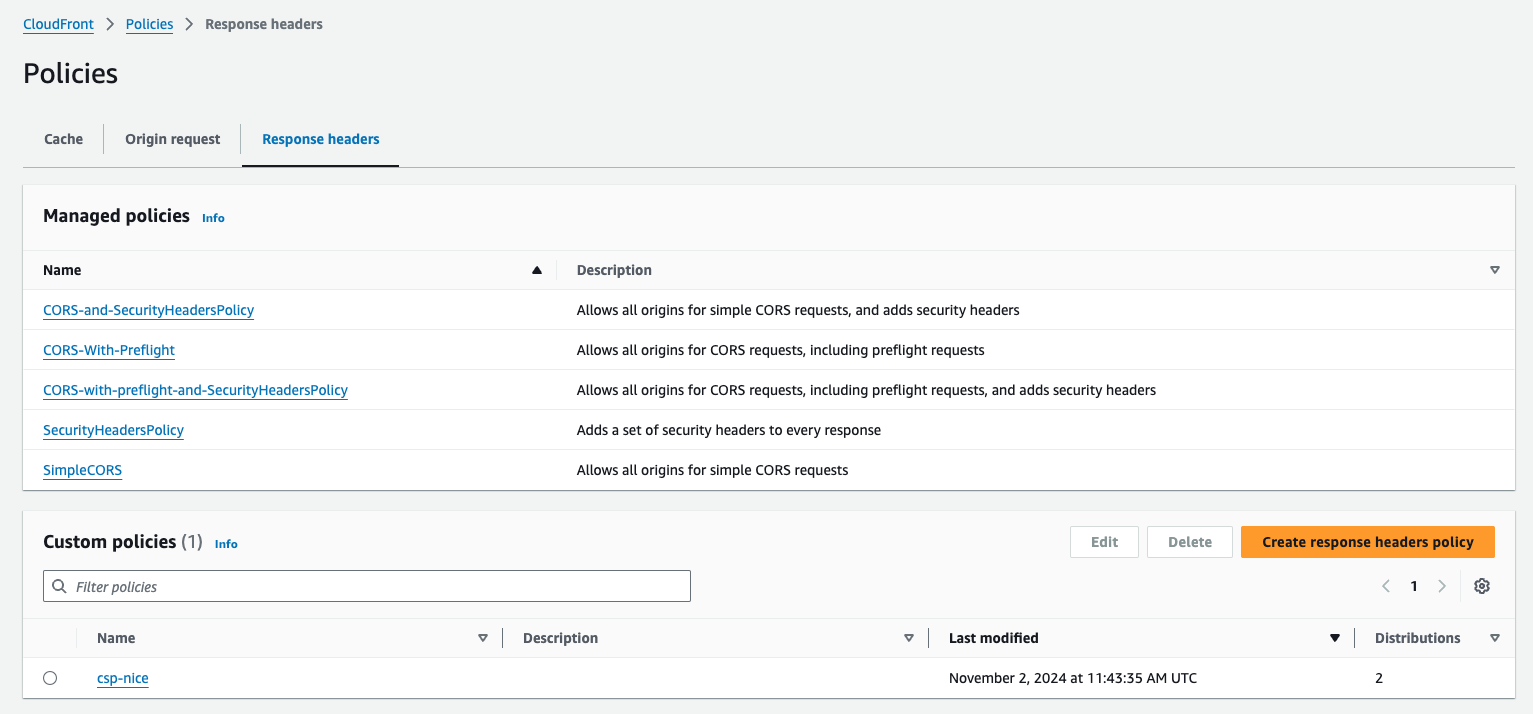Open the csp-nice custom policy
This screenshot has width=1533, height=714.
coord(122,678)
